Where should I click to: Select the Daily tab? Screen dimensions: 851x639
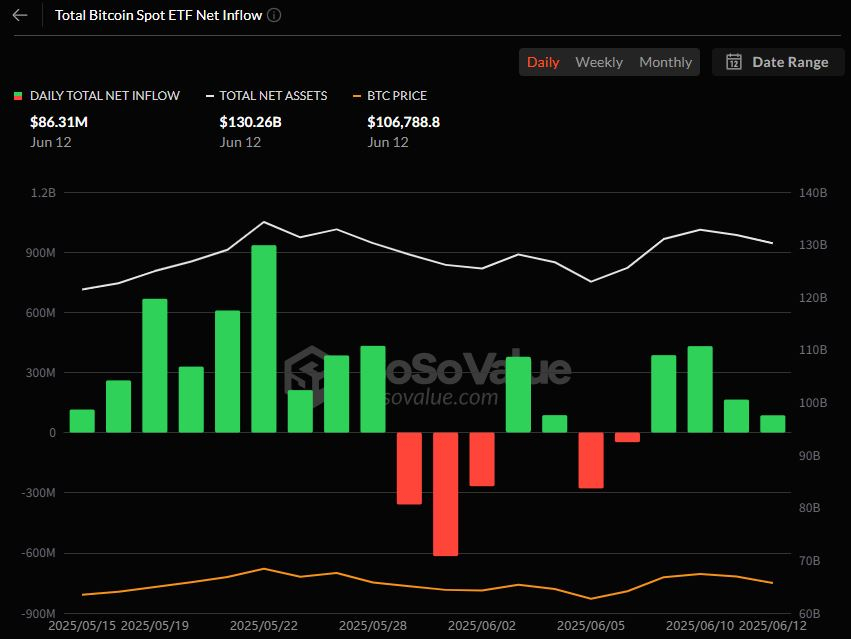pos(543,62)
